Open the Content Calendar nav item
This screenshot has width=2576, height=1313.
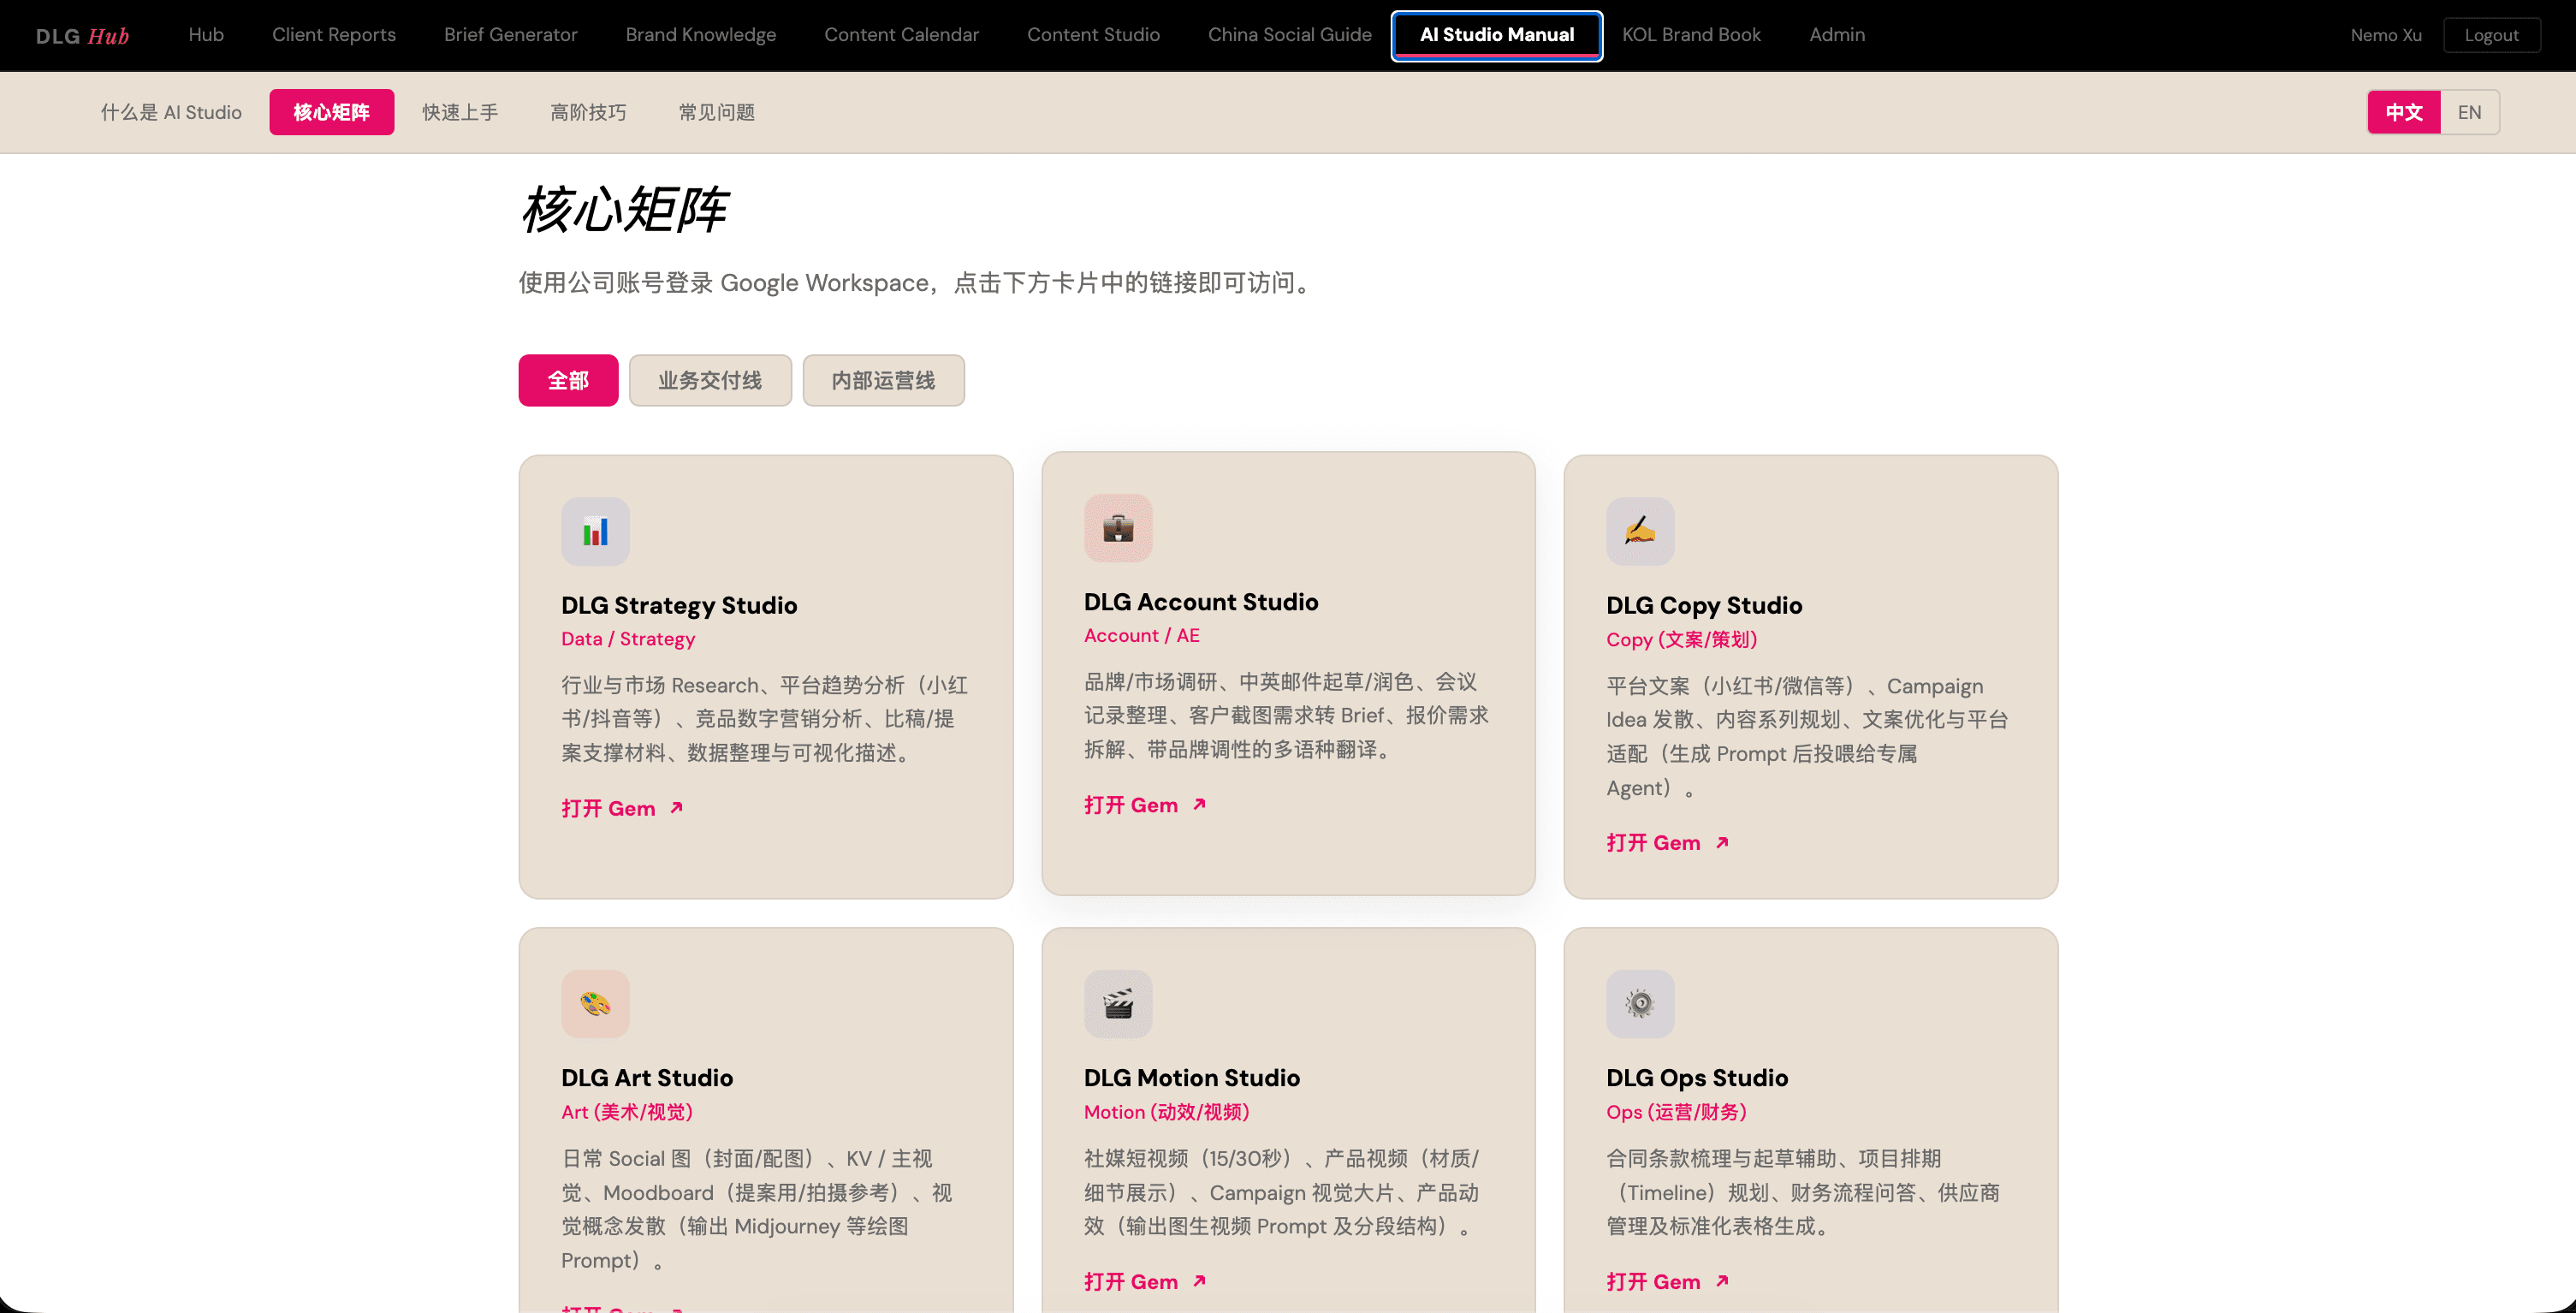coord(901,35)
